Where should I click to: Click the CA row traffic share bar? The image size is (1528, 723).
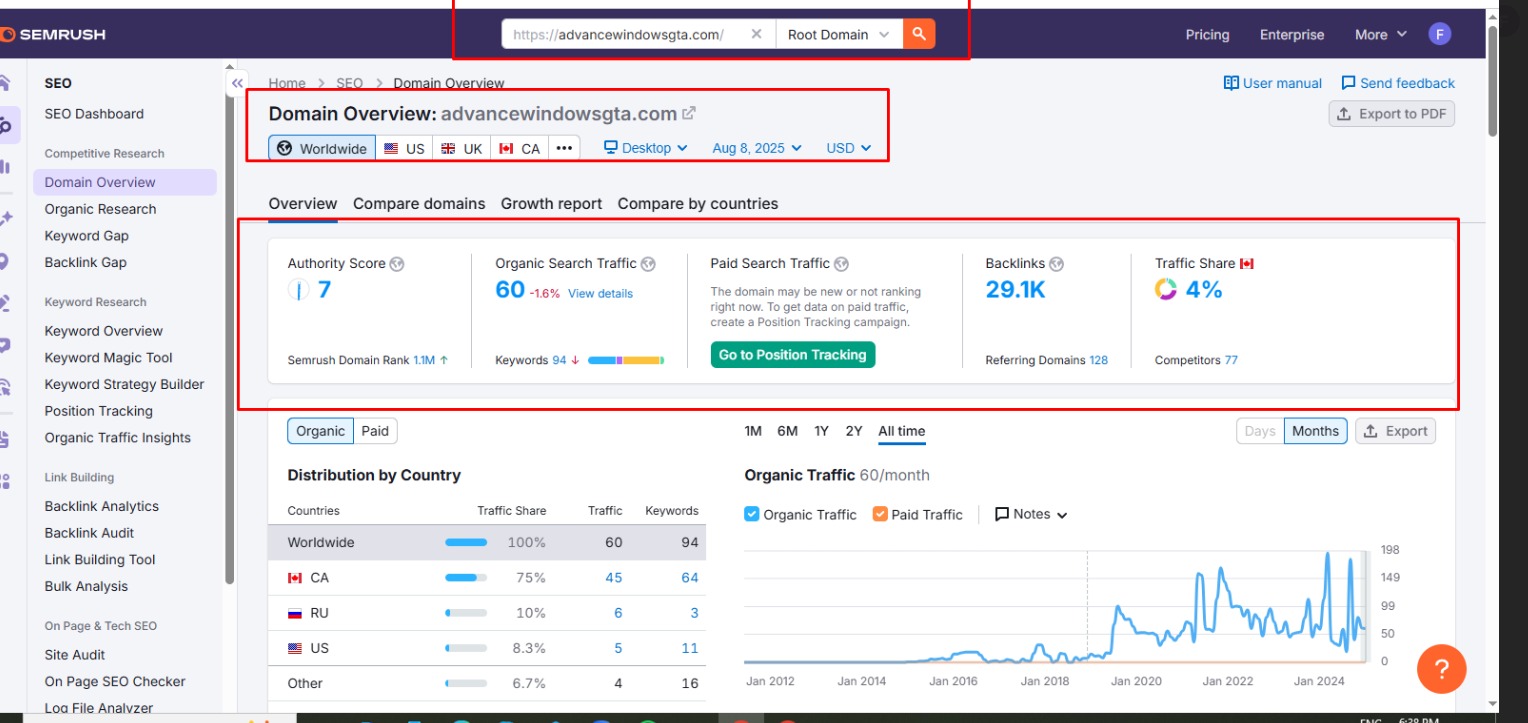[466, 578]
